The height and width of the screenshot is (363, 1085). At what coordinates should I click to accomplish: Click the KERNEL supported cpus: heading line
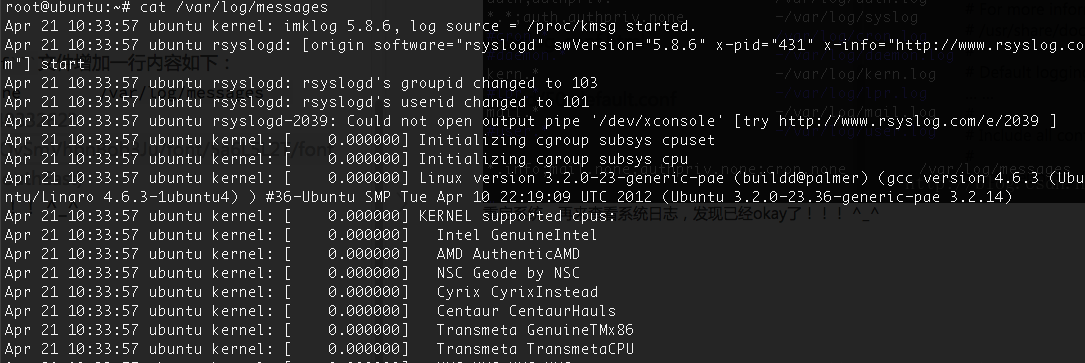tap(517, 216)
